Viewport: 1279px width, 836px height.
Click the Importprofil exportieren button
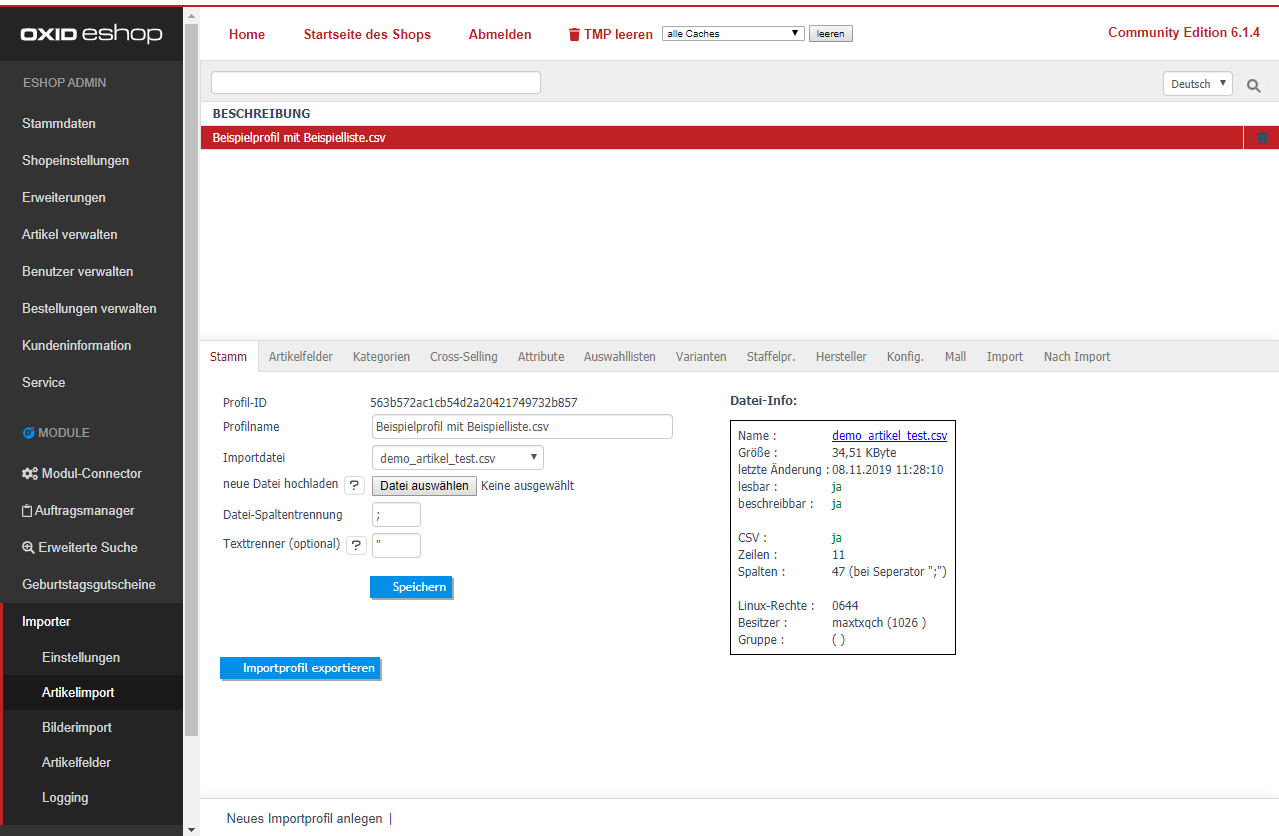[x=300, y=668]
